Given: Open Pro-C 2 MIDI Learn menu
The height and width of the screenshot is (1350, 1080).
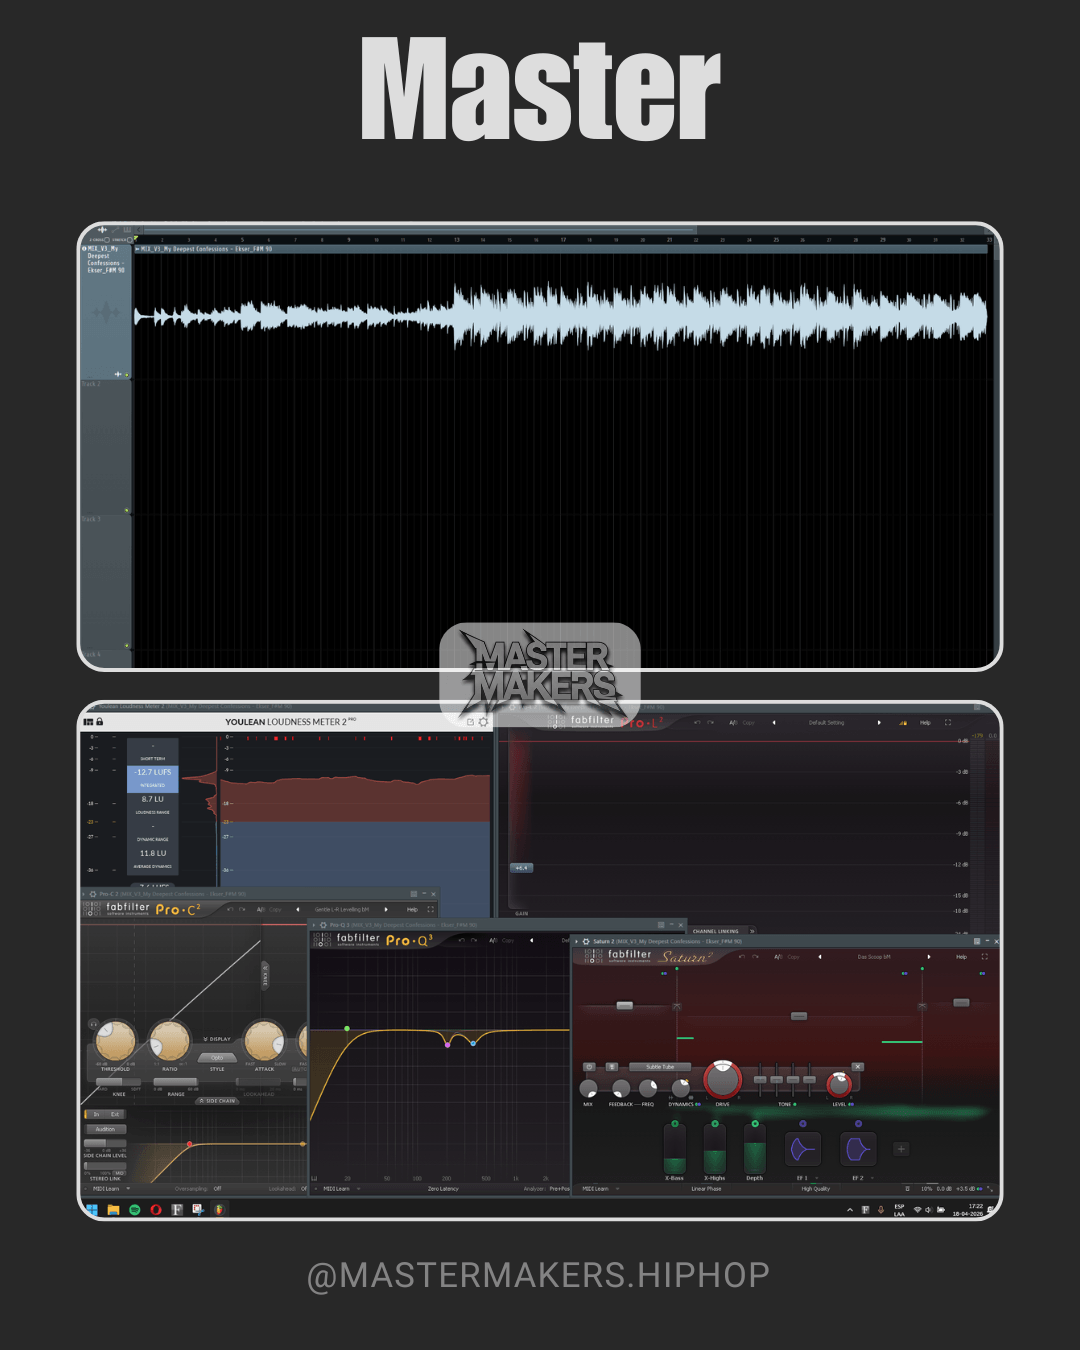Looking at the screenshot, I should pos(108,1189).
